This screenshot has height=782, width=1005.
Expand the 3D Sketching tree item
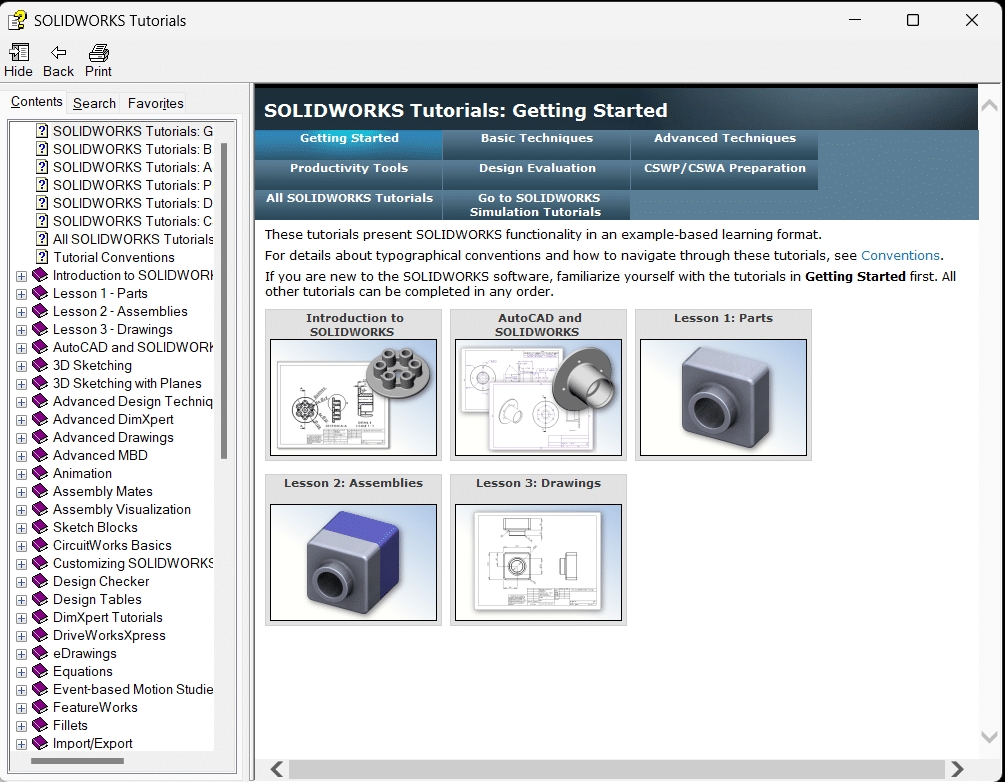pos(21,365)
